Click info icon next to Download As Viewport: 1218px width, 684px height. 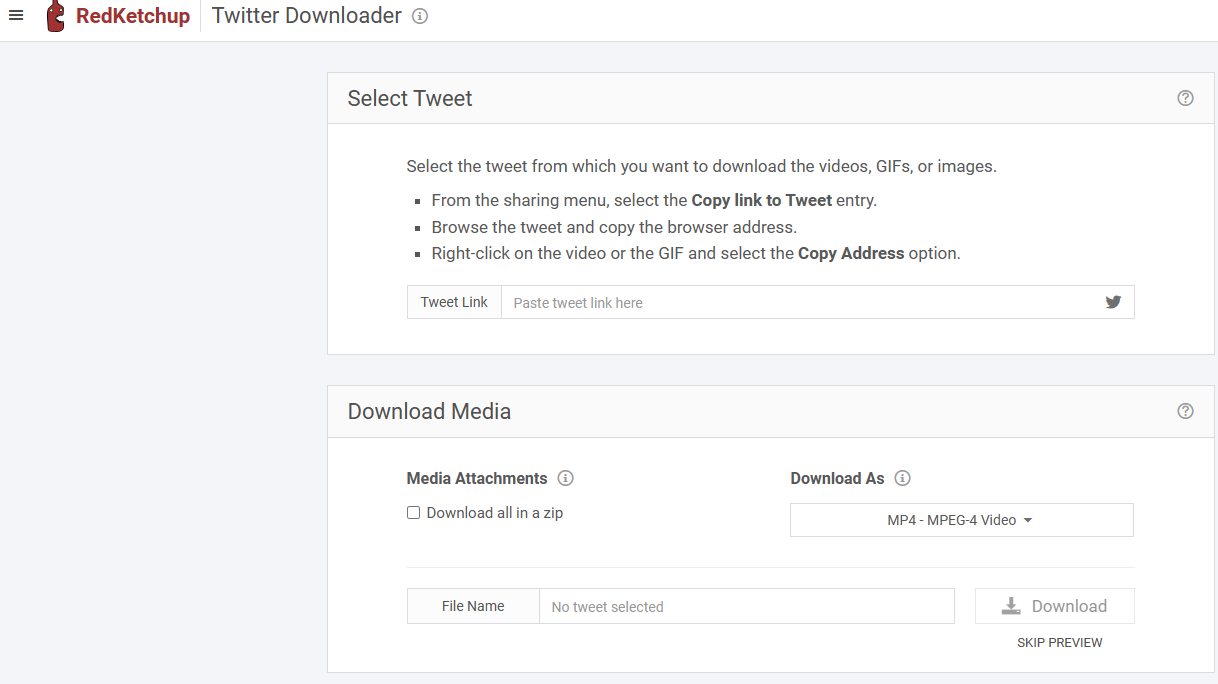point(902,478)
